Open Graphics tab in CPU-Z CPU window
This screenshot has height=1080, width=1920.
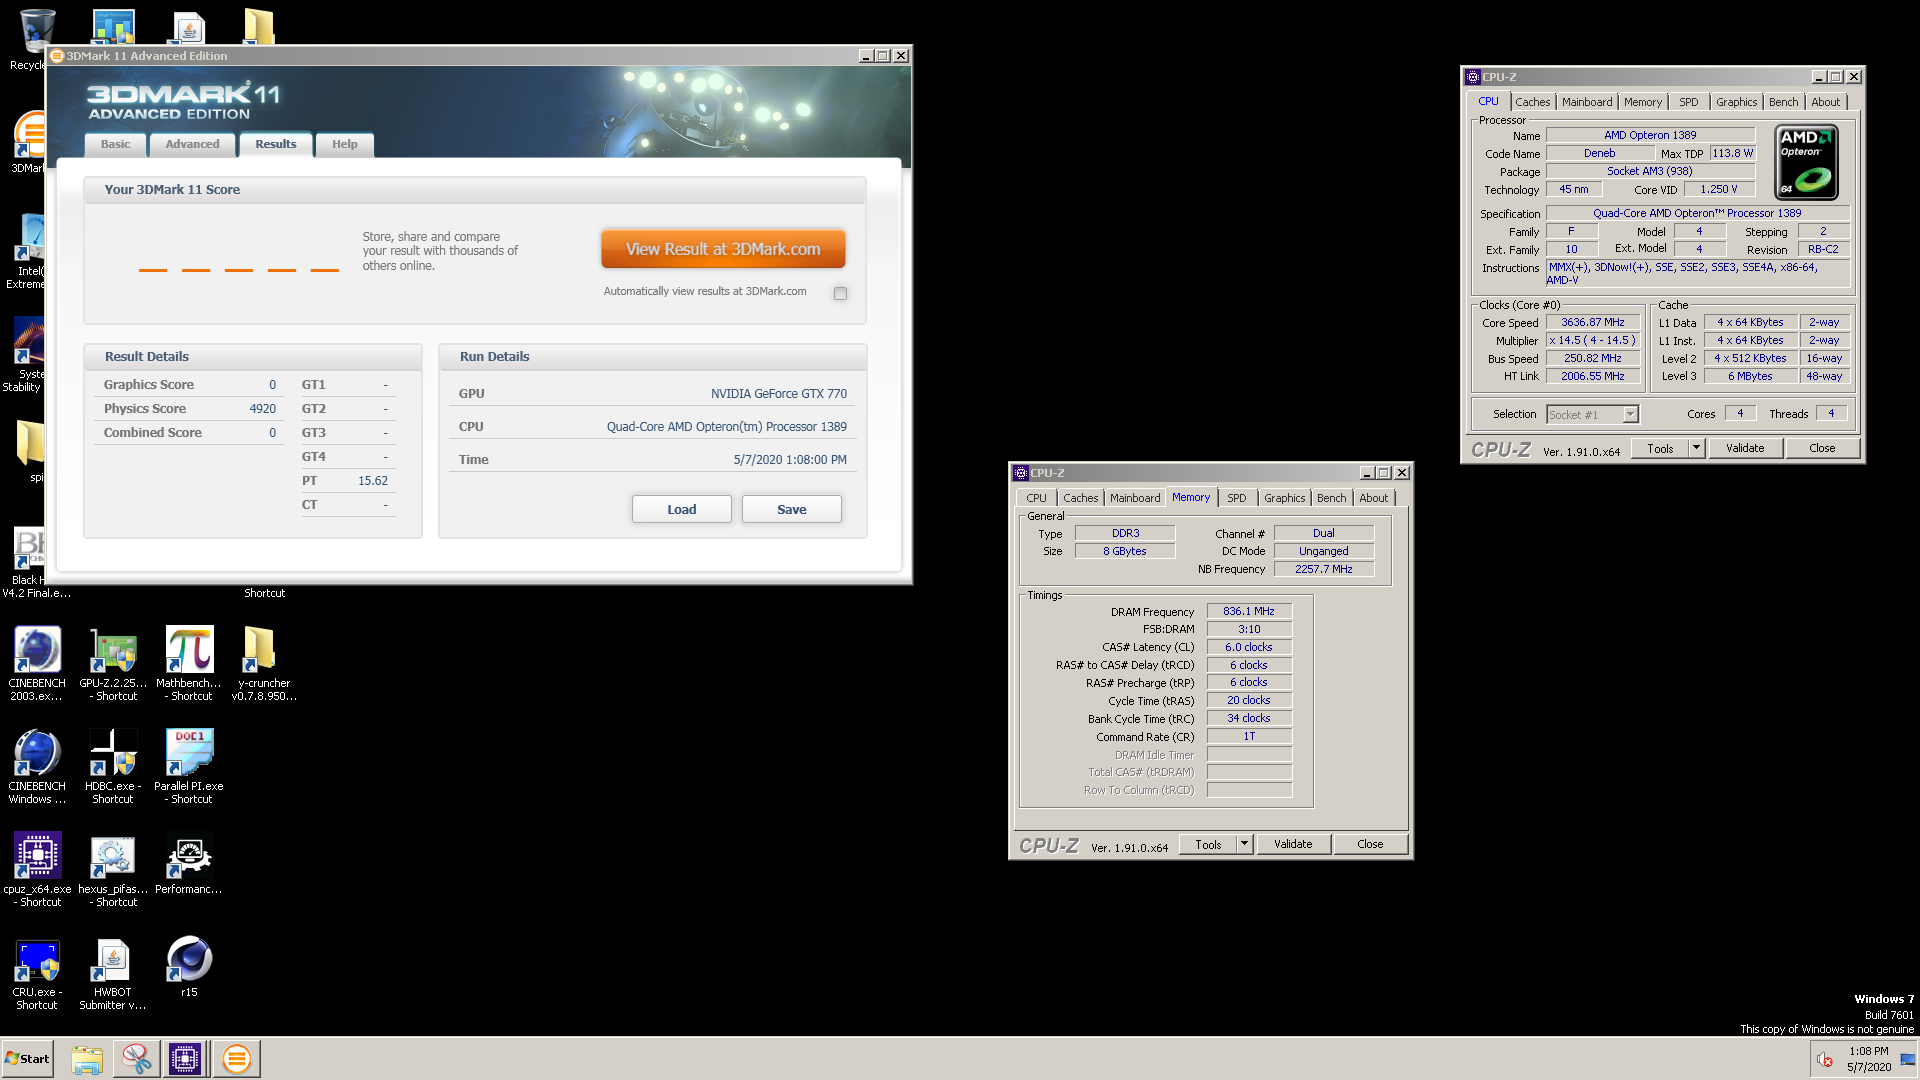[x=1737, y=102]
